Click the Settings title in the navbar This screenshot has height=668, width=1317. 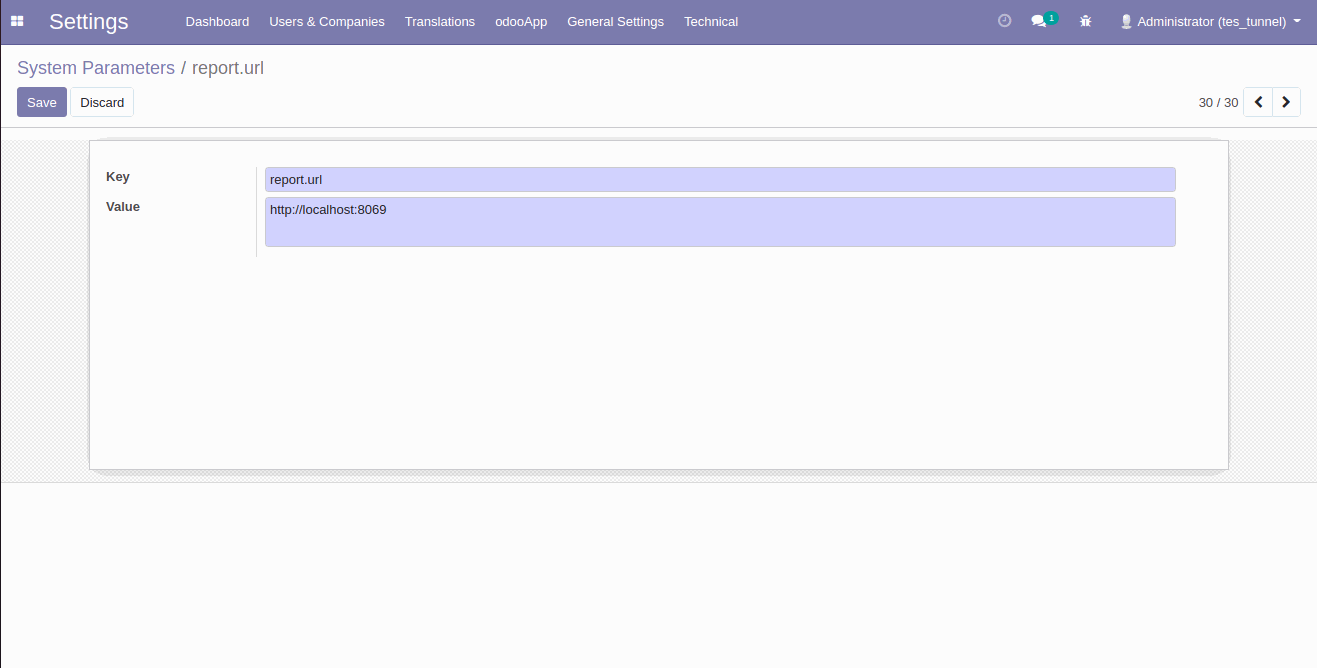pos(89,21)
